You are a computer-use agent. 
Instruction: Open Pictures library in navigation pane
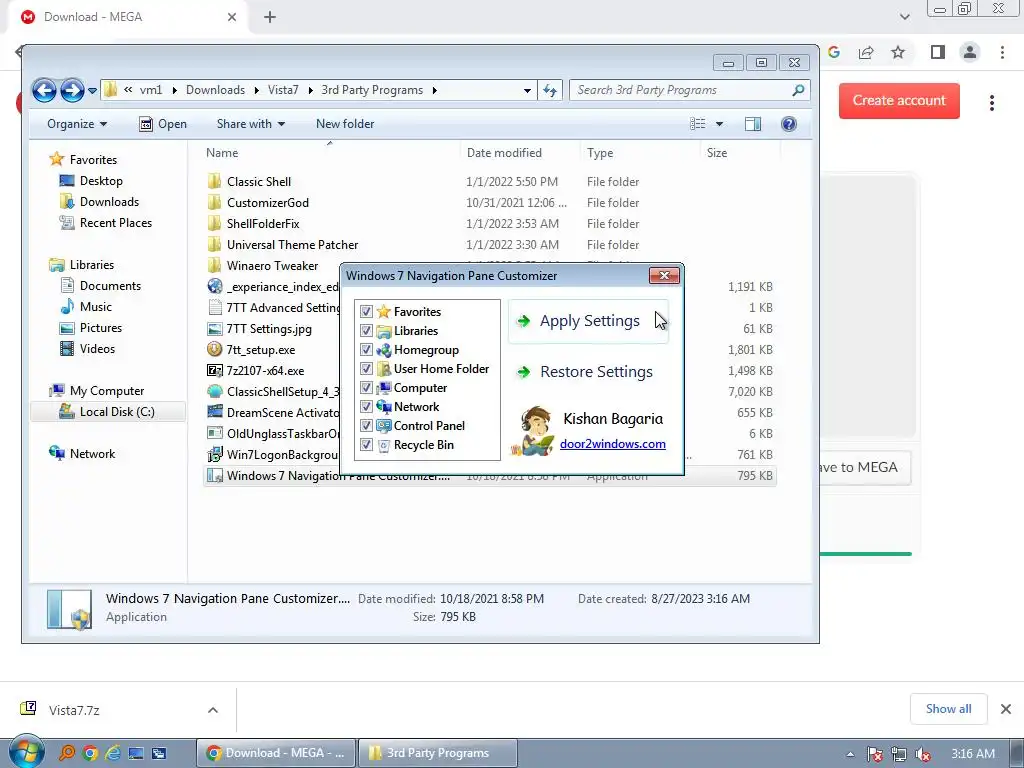click(90, 328)
